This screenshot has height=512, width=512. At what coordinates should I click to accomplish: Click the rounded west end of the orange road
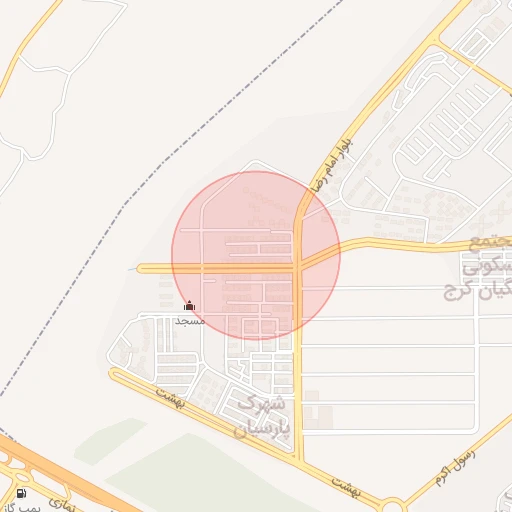pyautogui.click(x=141, y=268)
